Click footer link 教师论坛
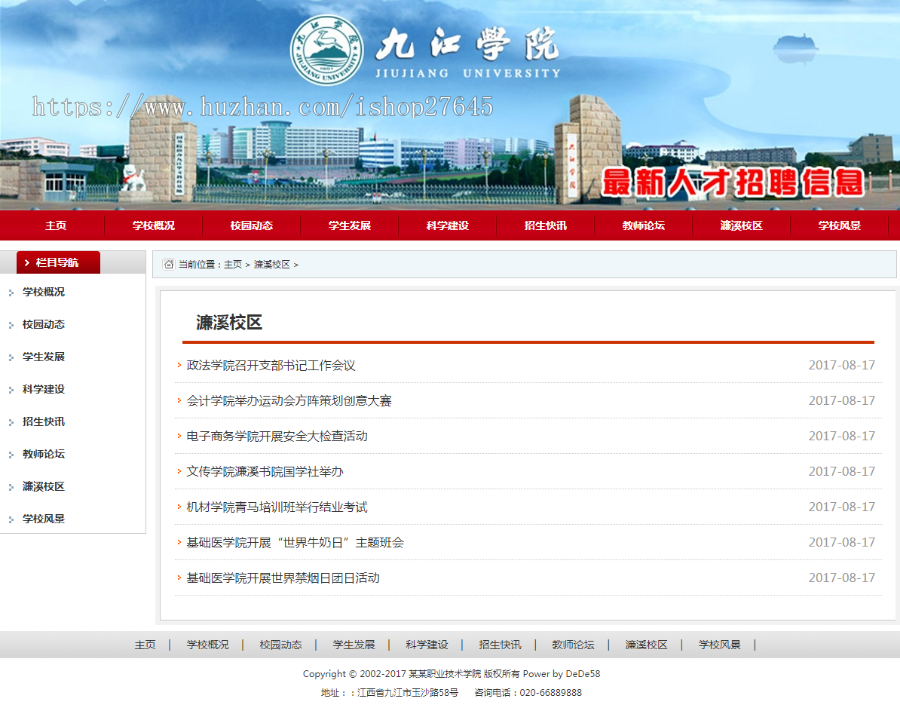Viewport: 900px width, 723px height. 573,645
